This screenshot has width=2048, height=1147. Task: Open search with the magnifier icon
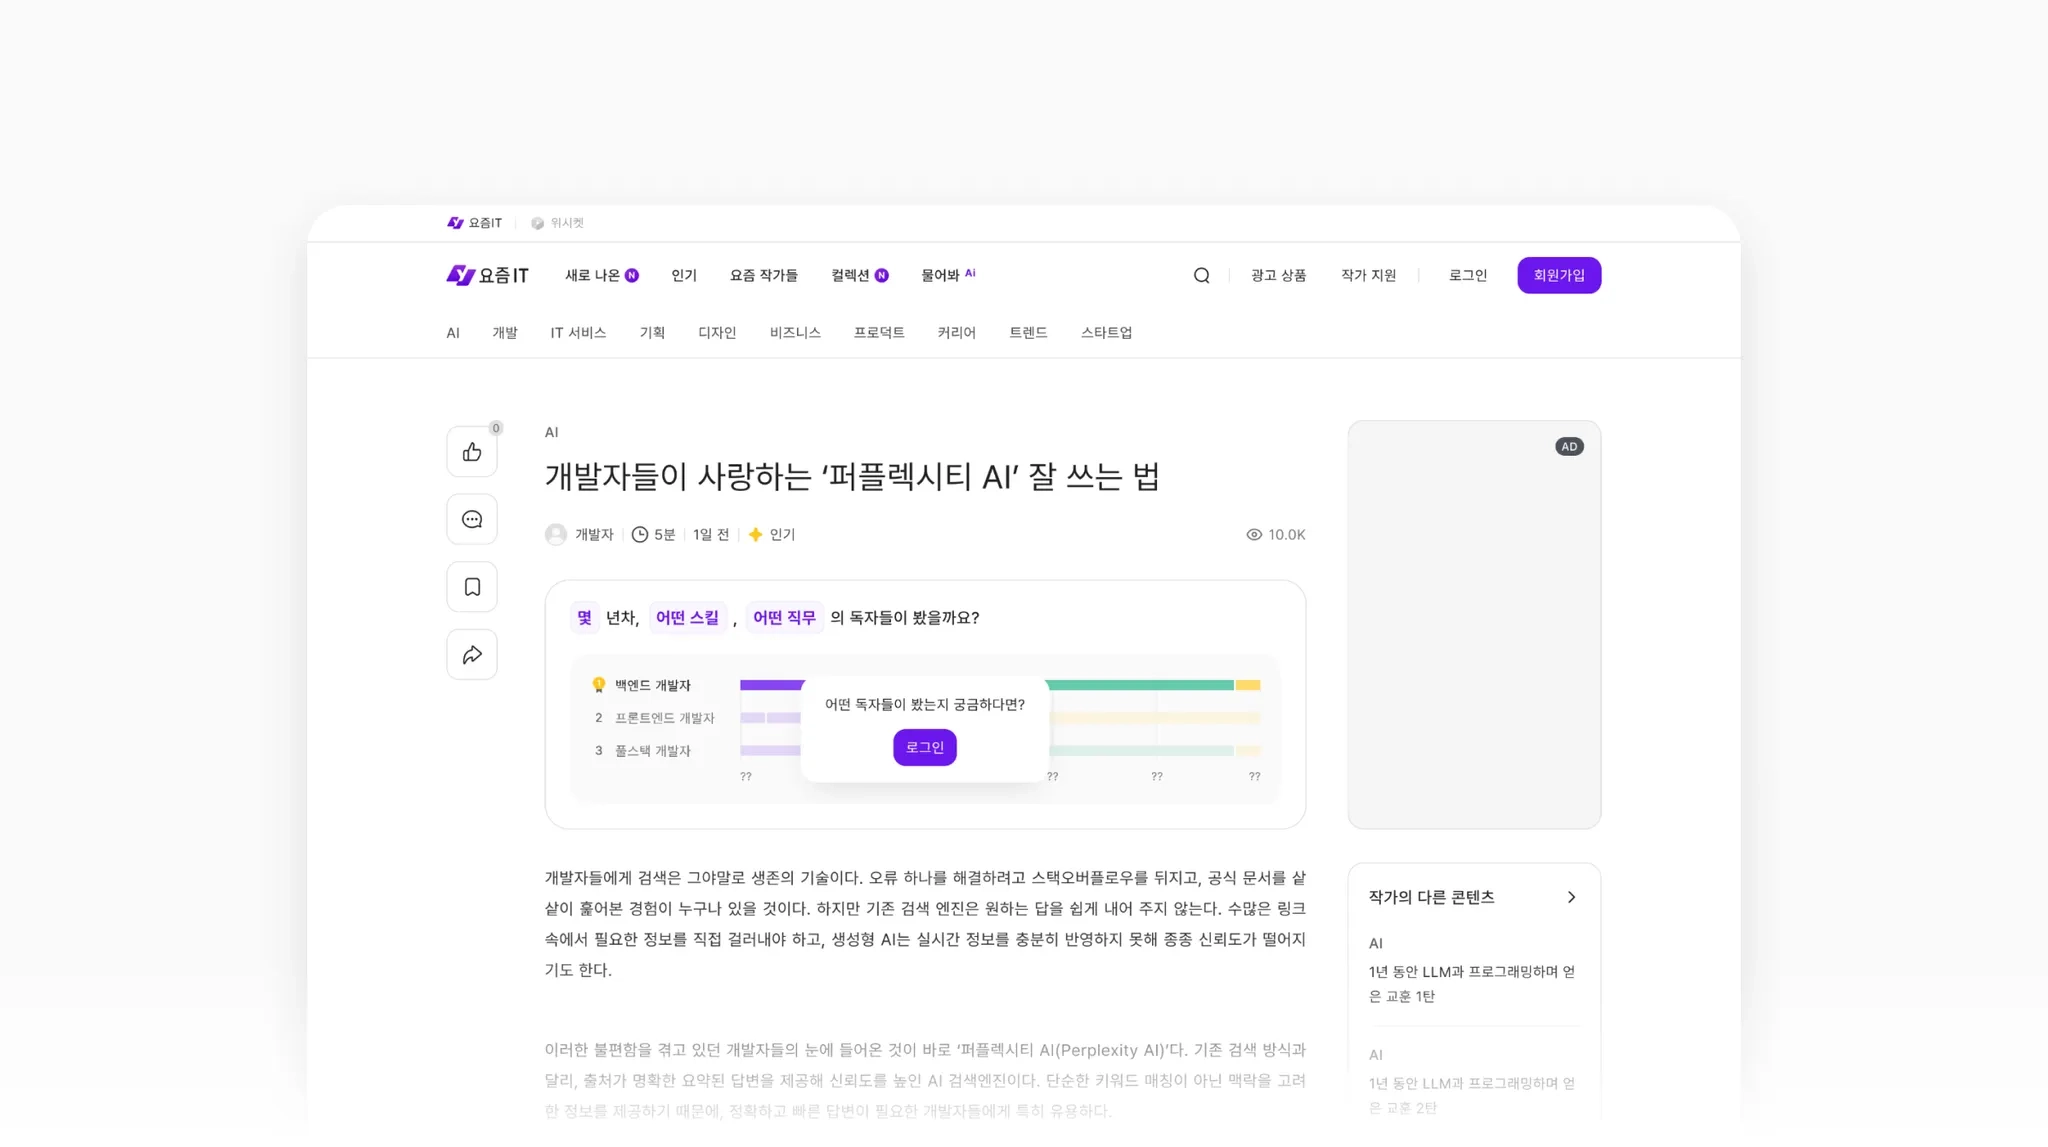(1201, 275)
